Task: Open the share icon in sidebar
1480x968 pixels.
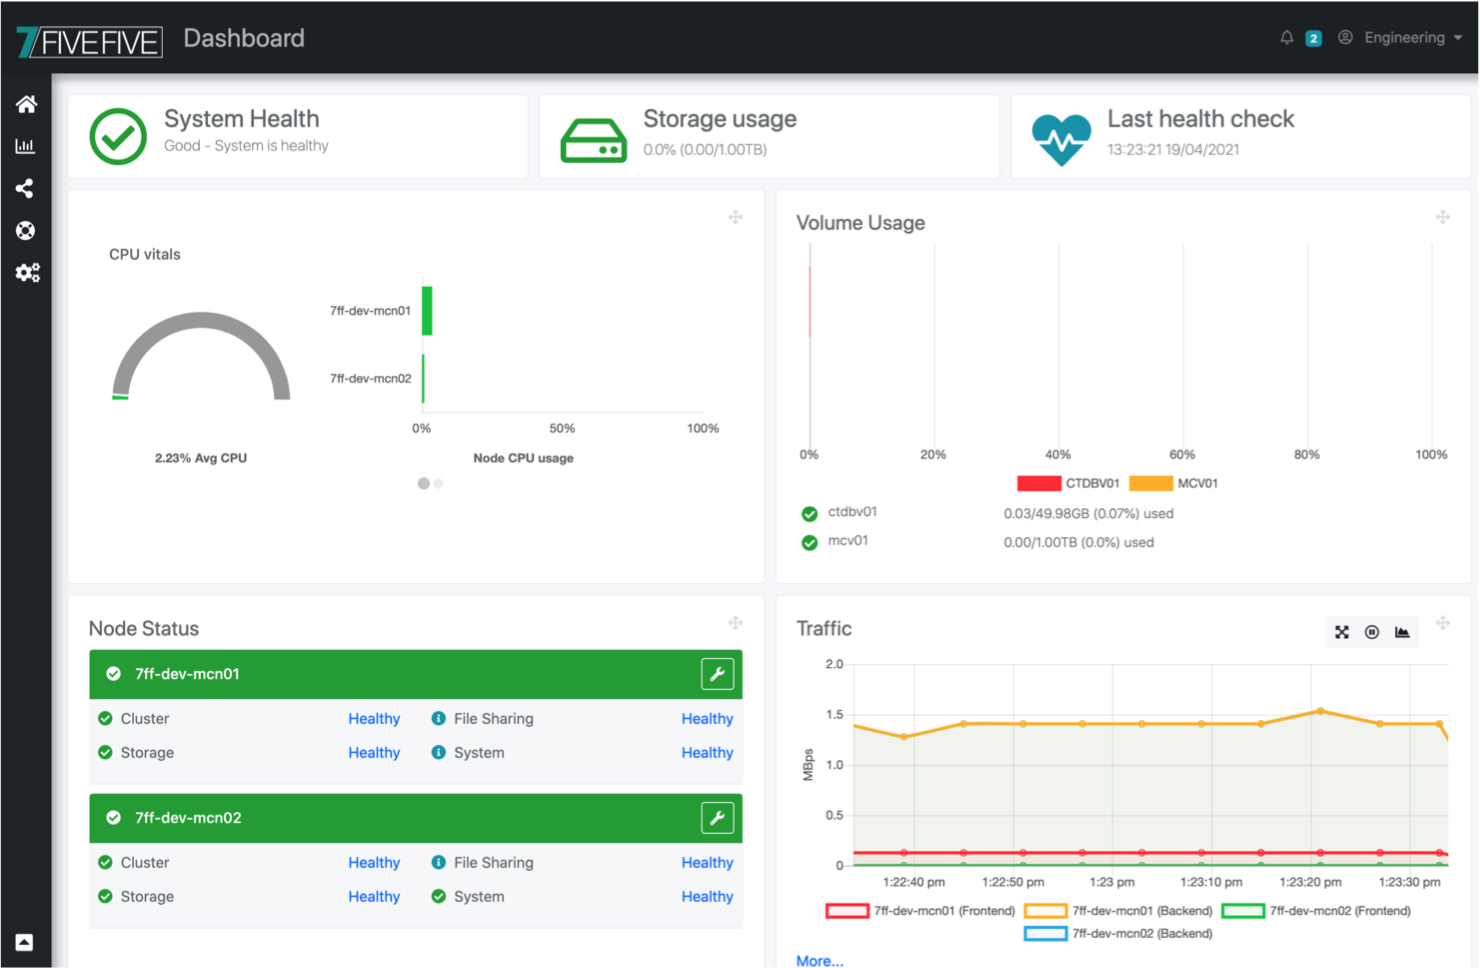Action: click(x=25, y=188)
